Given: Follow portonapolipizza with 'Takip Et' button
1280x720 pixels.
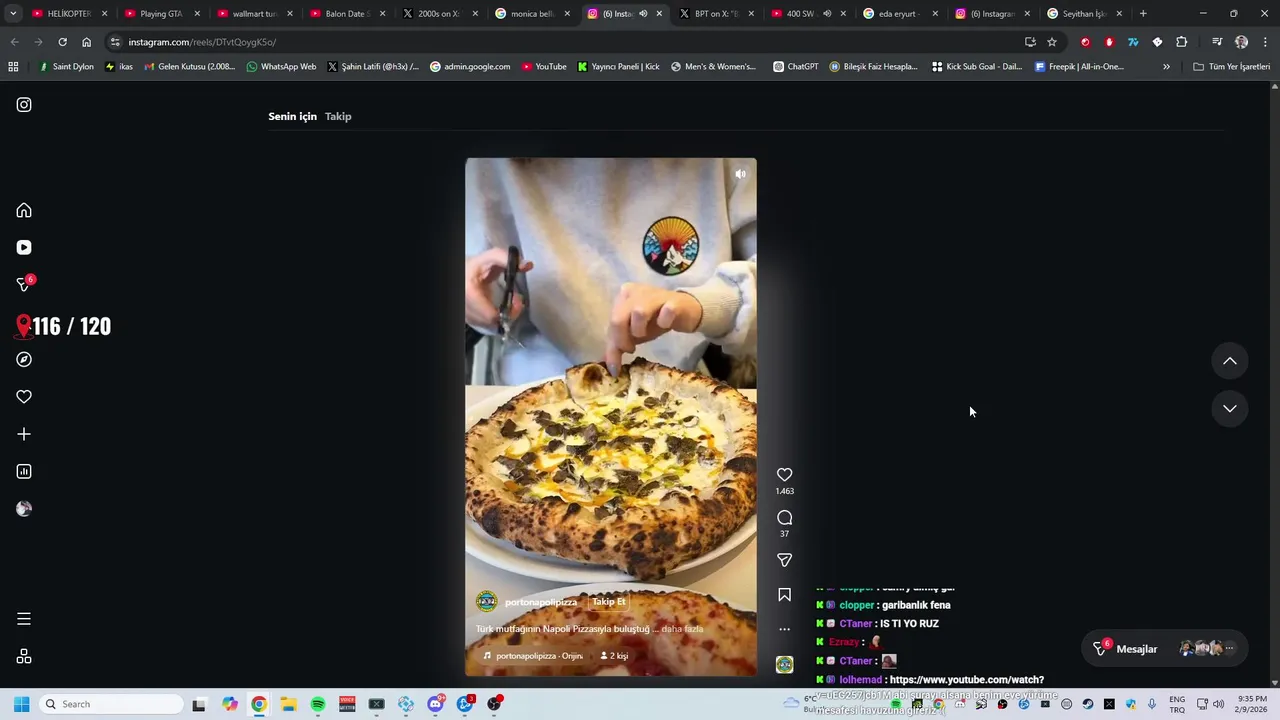Looking at the screenshot, I should point(608,602).
